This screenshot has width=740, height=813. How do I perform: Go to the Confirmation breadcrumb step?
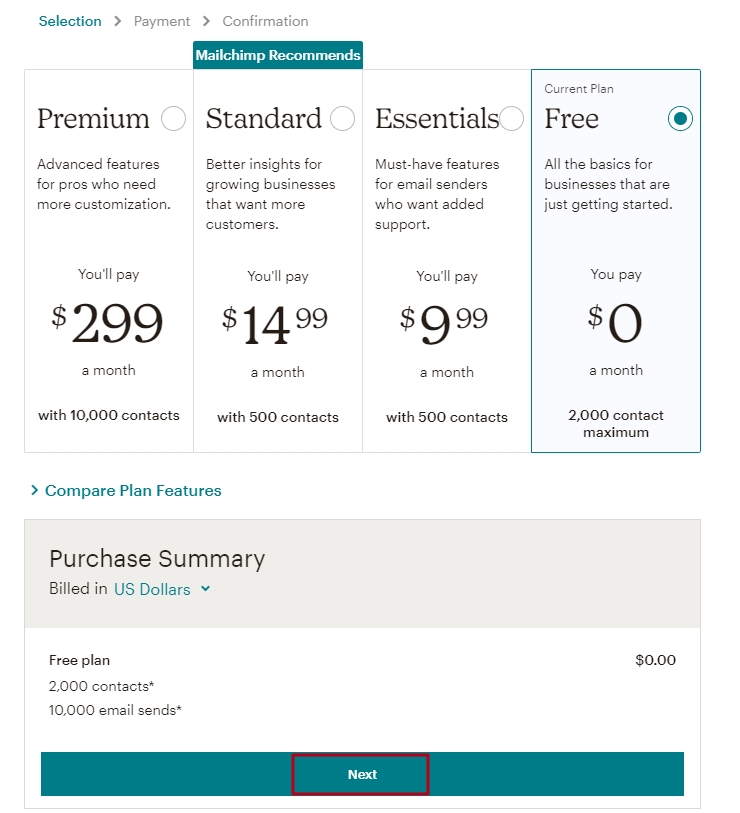265,21
